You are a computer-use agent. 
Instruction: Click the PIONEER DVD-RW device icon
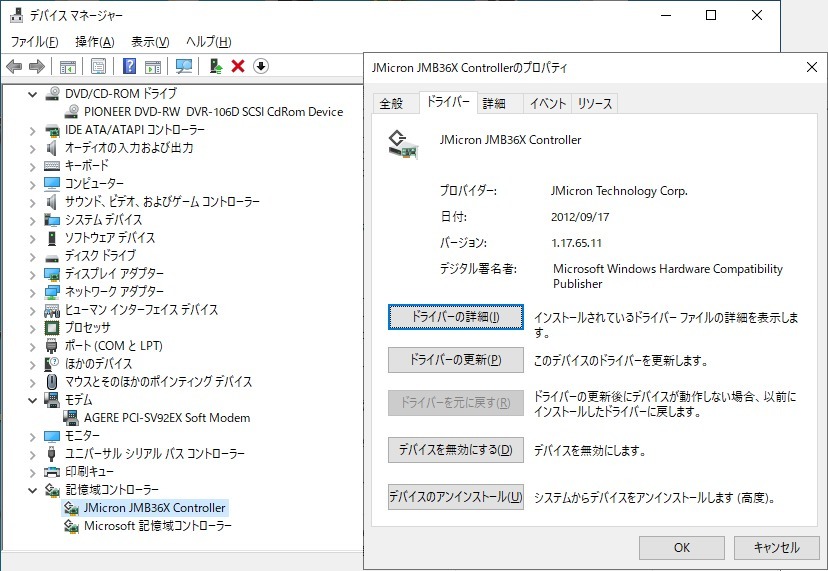tap(71, 111)
